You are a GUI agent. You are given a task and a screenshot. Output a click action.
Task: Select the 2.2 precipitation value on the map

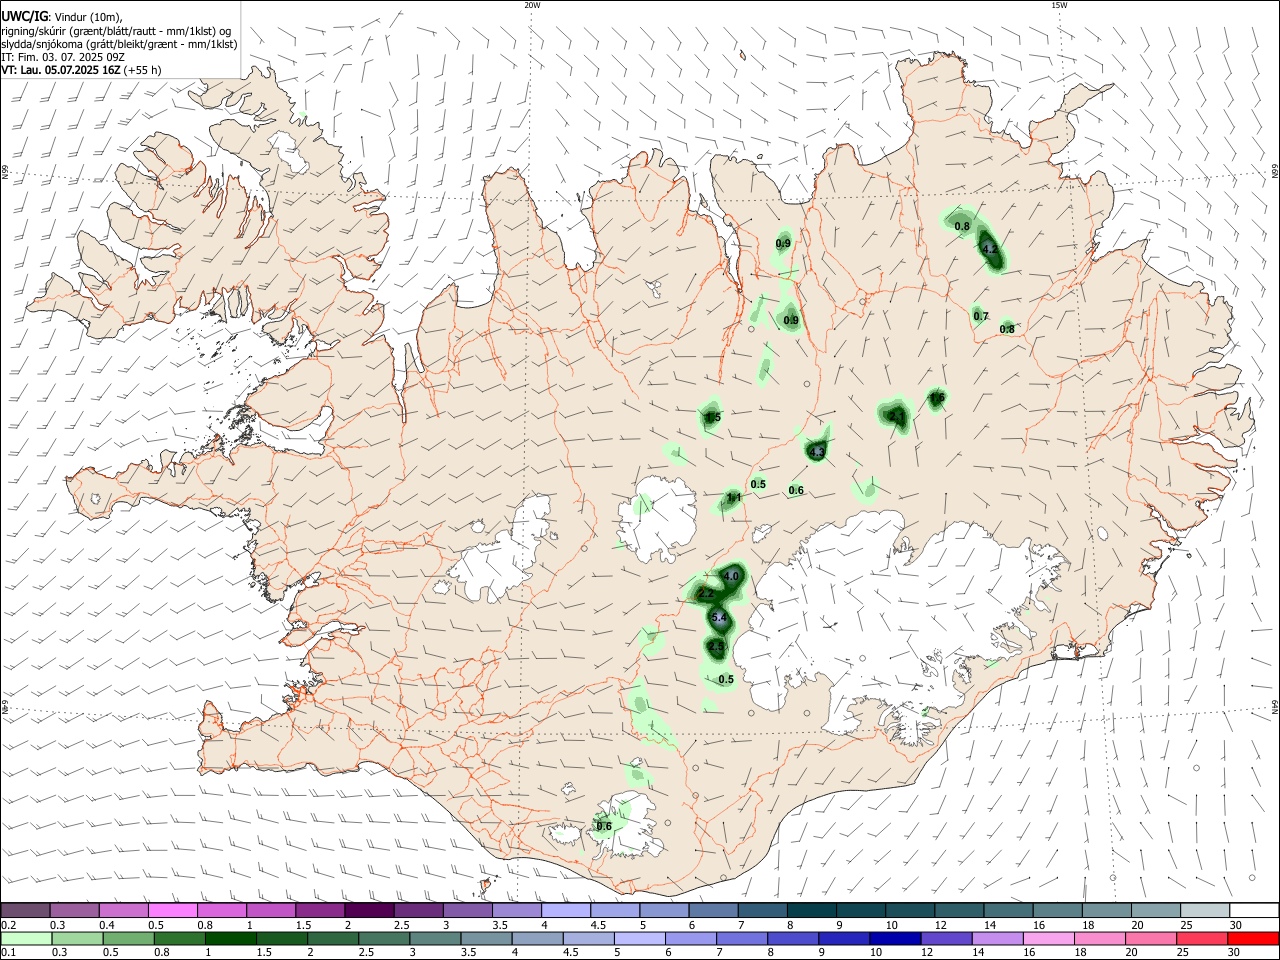pyautogui.click(x=705, y=594)
